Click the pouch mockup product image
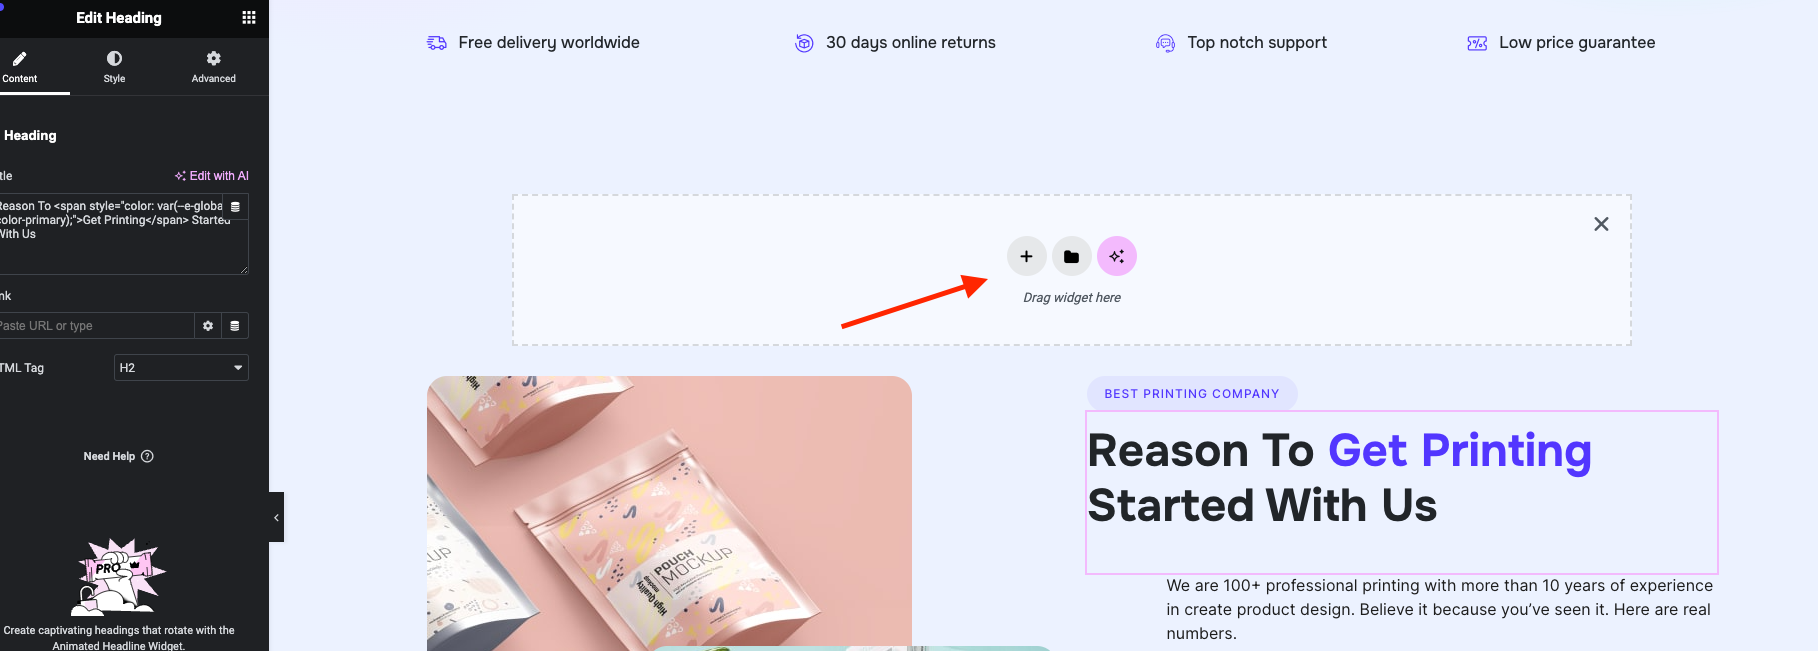Screen dimensions: 1818x651 (x=669, y=513)
